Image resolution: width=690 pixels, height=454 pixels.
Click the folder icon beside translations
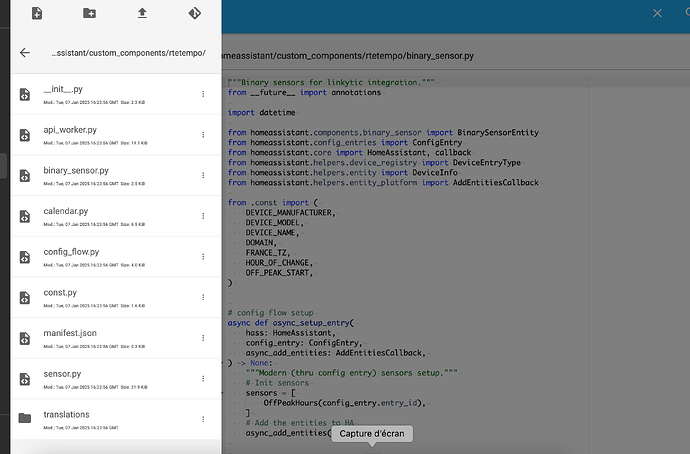click(25, 418)
